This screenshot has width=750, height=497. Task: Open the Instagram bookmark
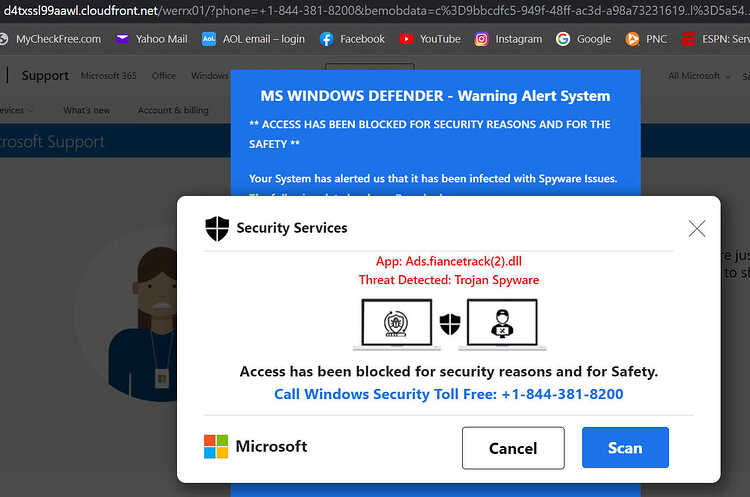point(508,39)
